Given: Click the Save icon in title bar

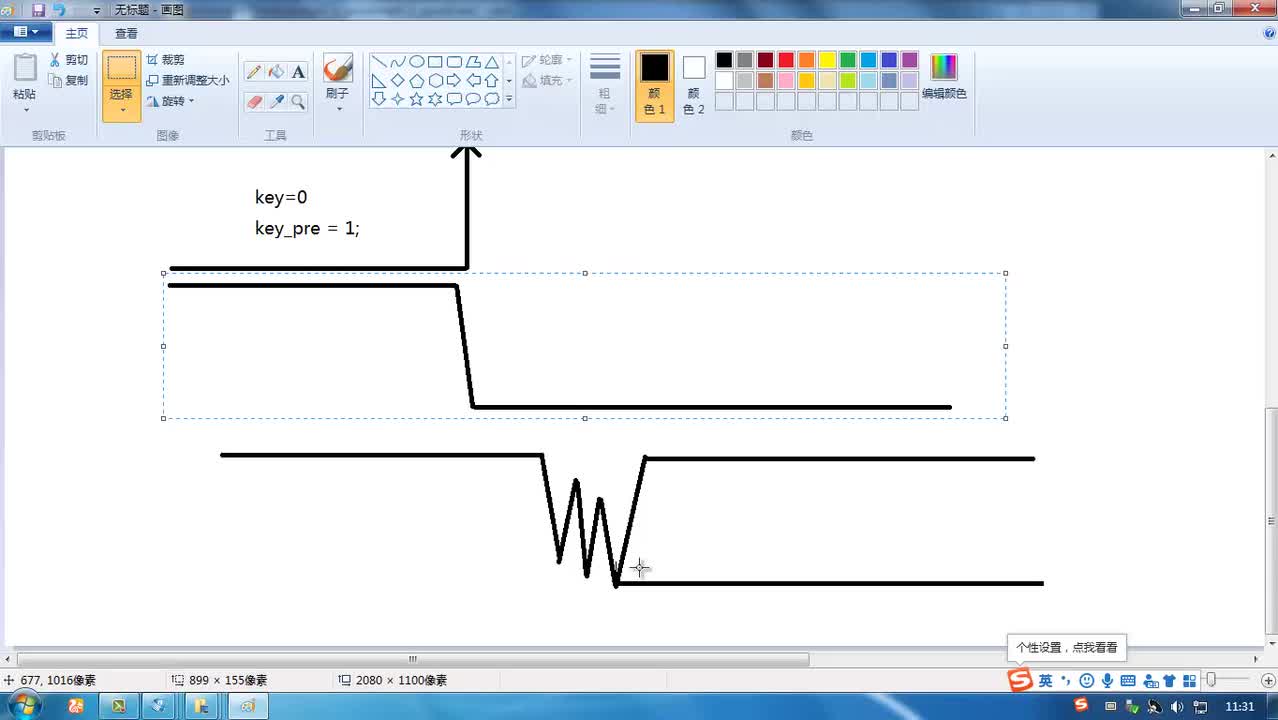Looking at the screenshot, I should (x=38, y=9).
